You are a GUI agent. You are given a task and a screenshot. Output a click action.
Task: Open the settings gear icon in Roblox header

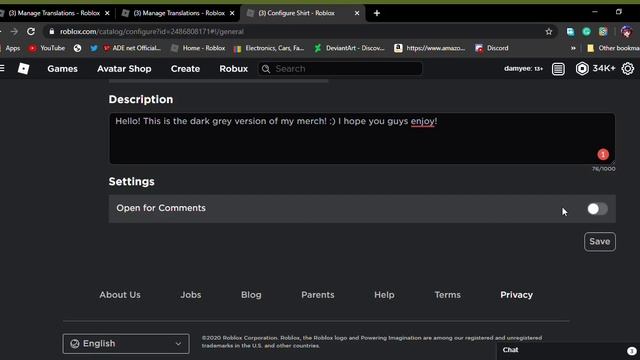pyautogui.click(x=627, y=69)
